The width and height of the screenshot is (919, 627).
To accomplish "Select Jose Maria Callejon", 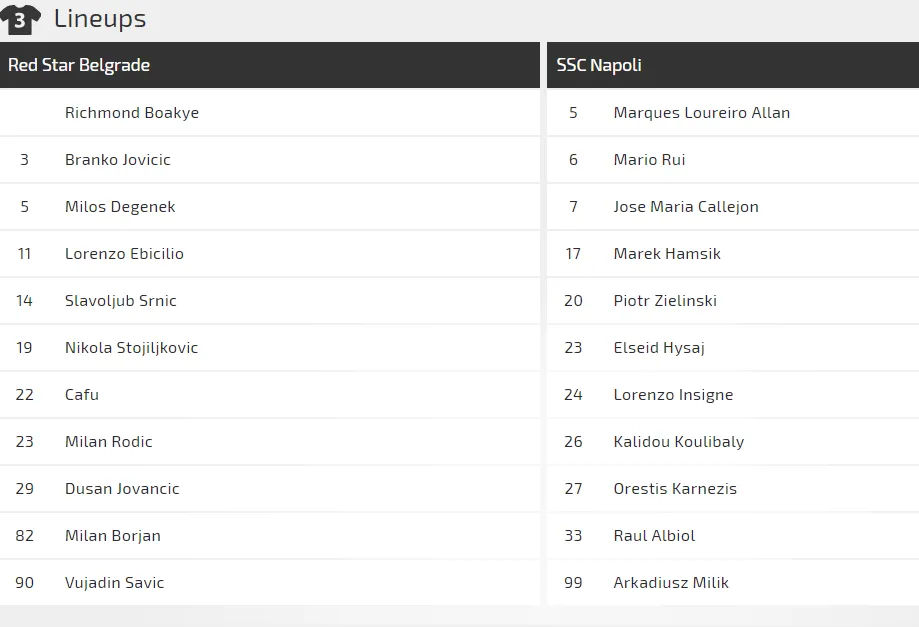I will 686,207.
